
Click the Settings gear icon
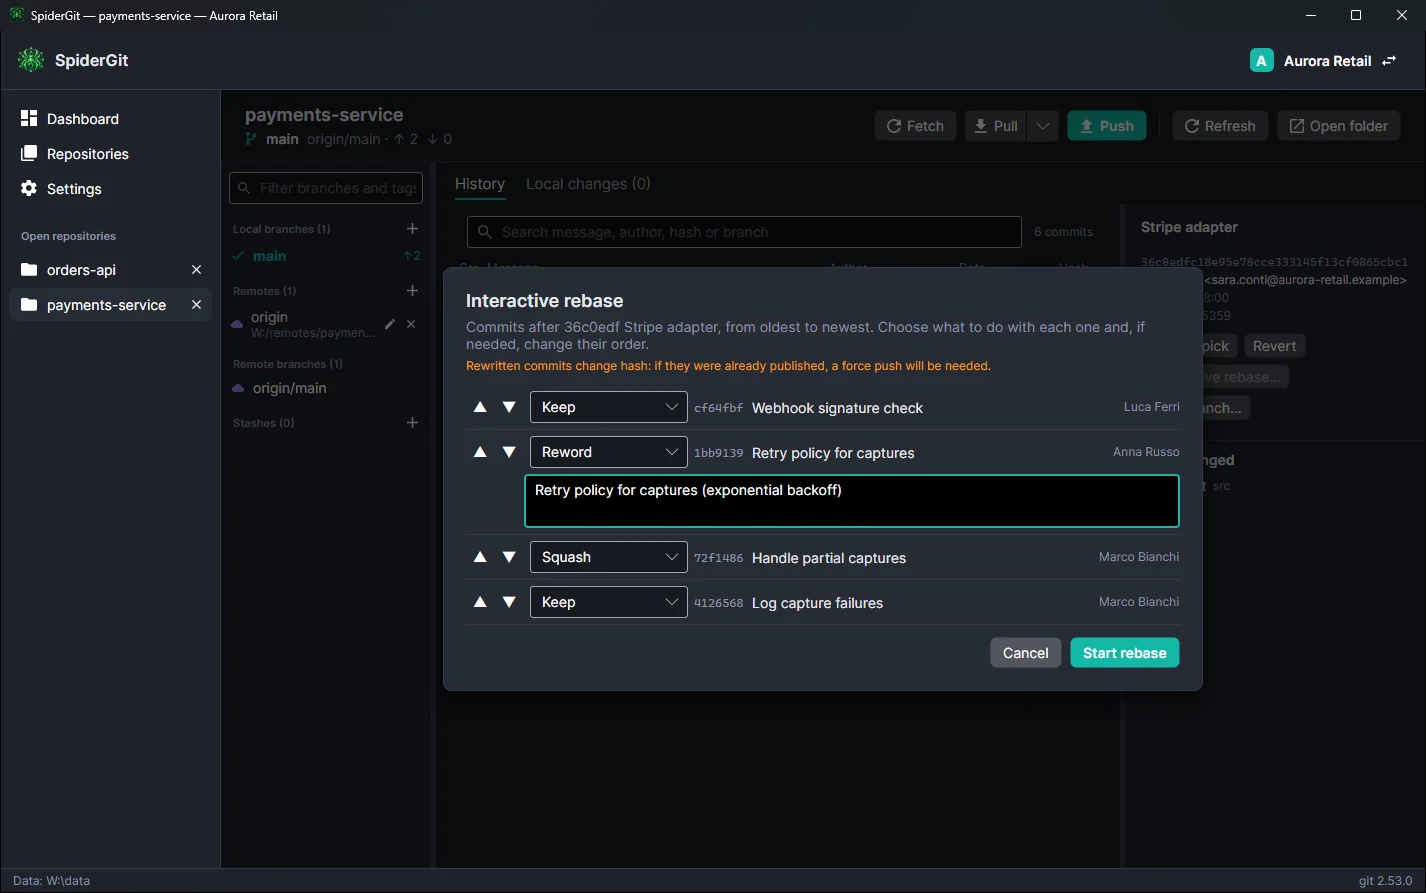[x=29, y=189]
